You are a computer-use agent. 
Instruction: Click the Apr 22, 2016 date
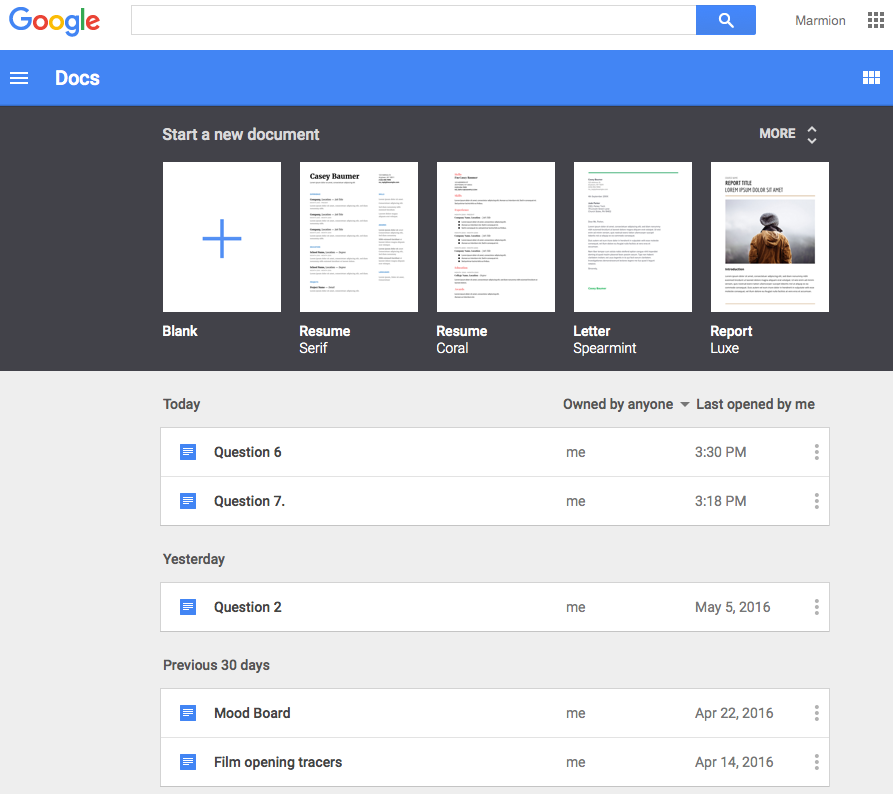(x=734, y=713)
